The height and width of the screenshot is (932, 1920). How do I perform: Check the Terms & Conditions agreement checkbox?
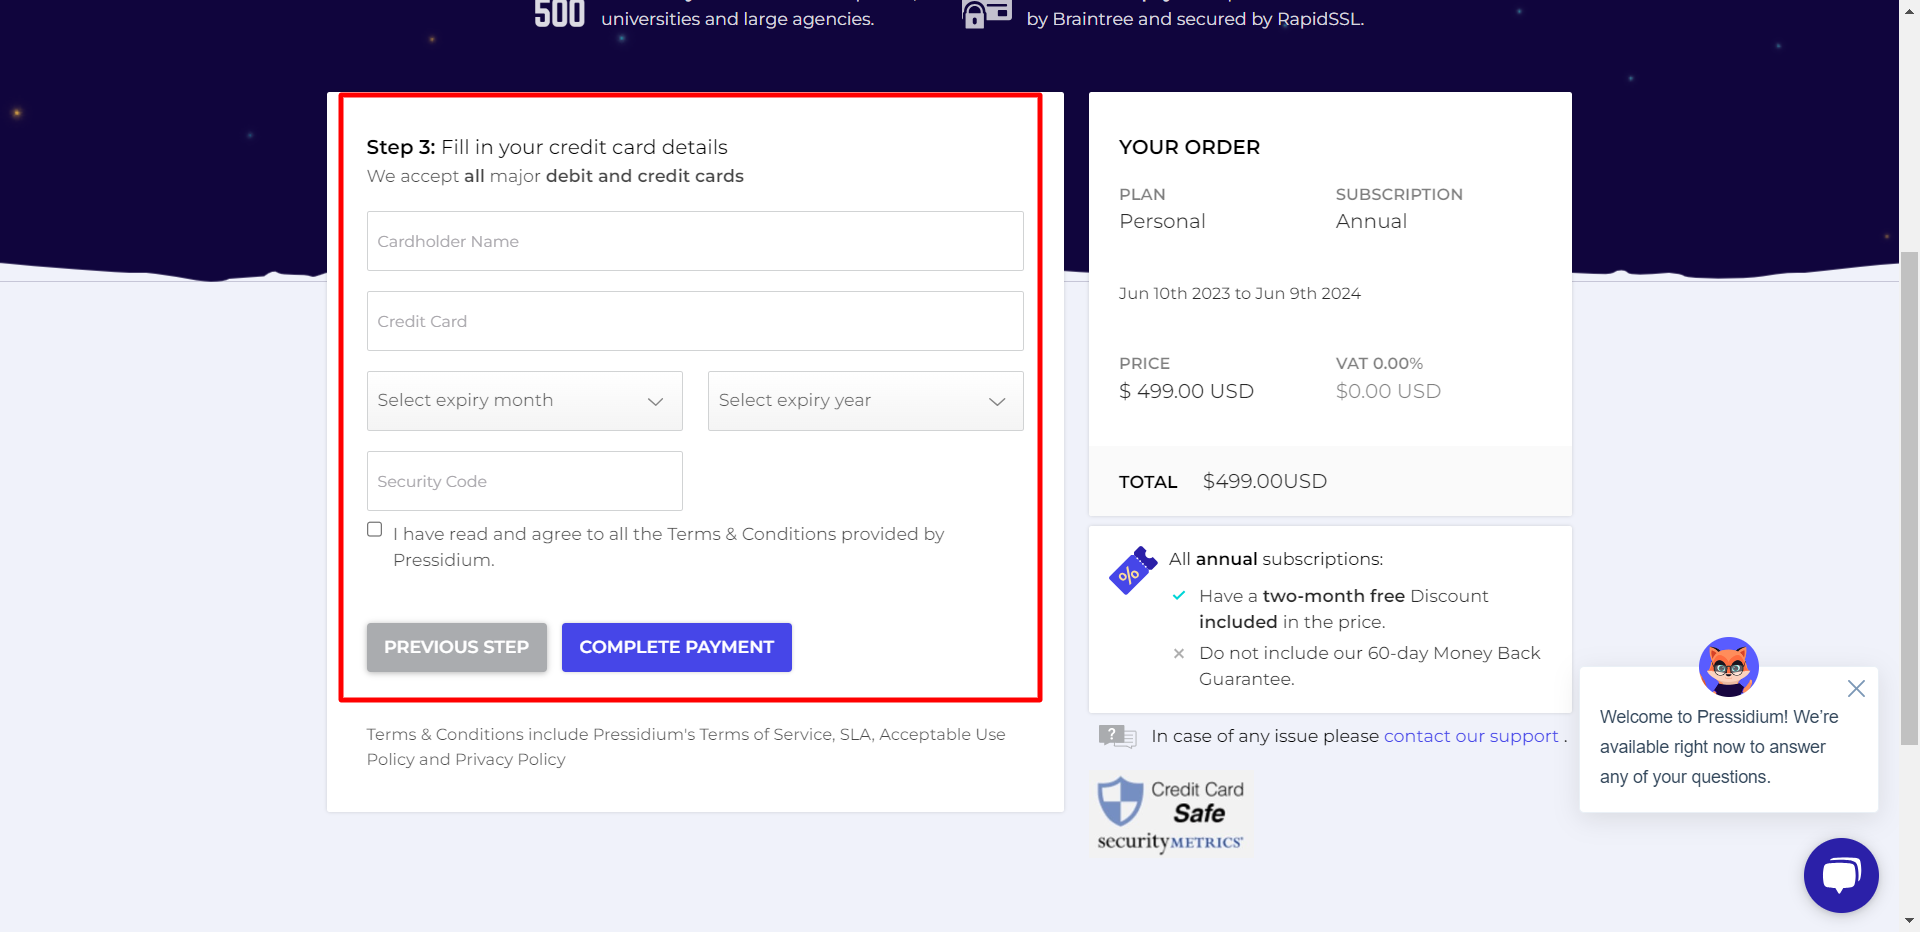point(374,529)
